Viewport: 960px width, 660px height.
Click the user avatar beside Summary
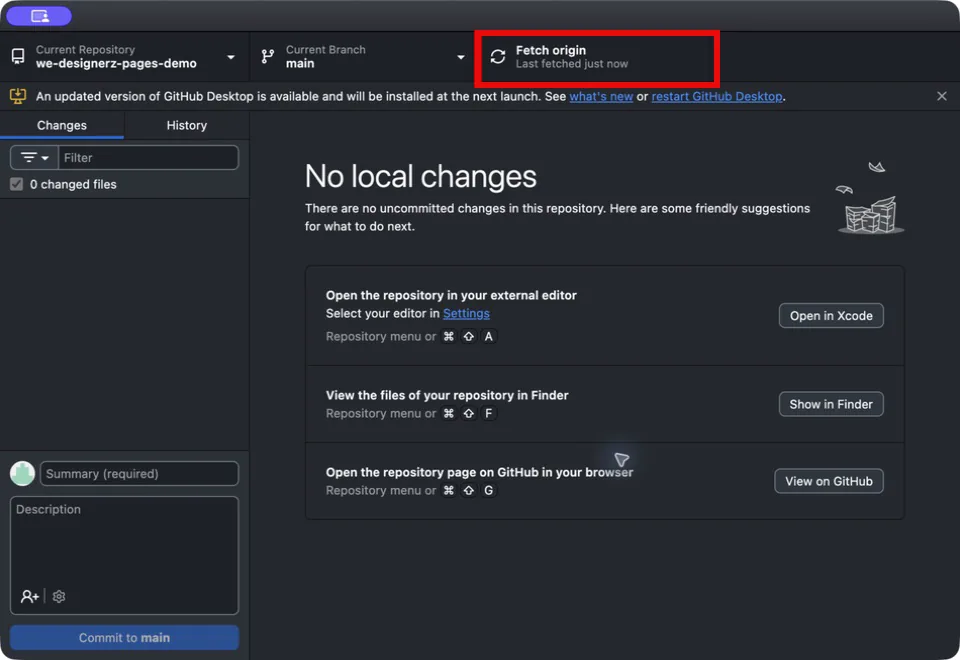pos(23,473)
